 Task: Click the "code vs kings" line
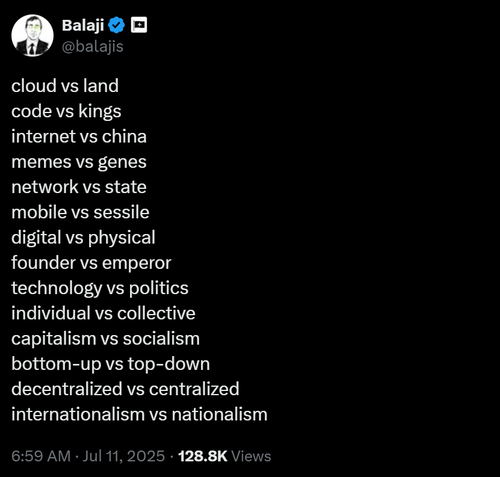66,111
